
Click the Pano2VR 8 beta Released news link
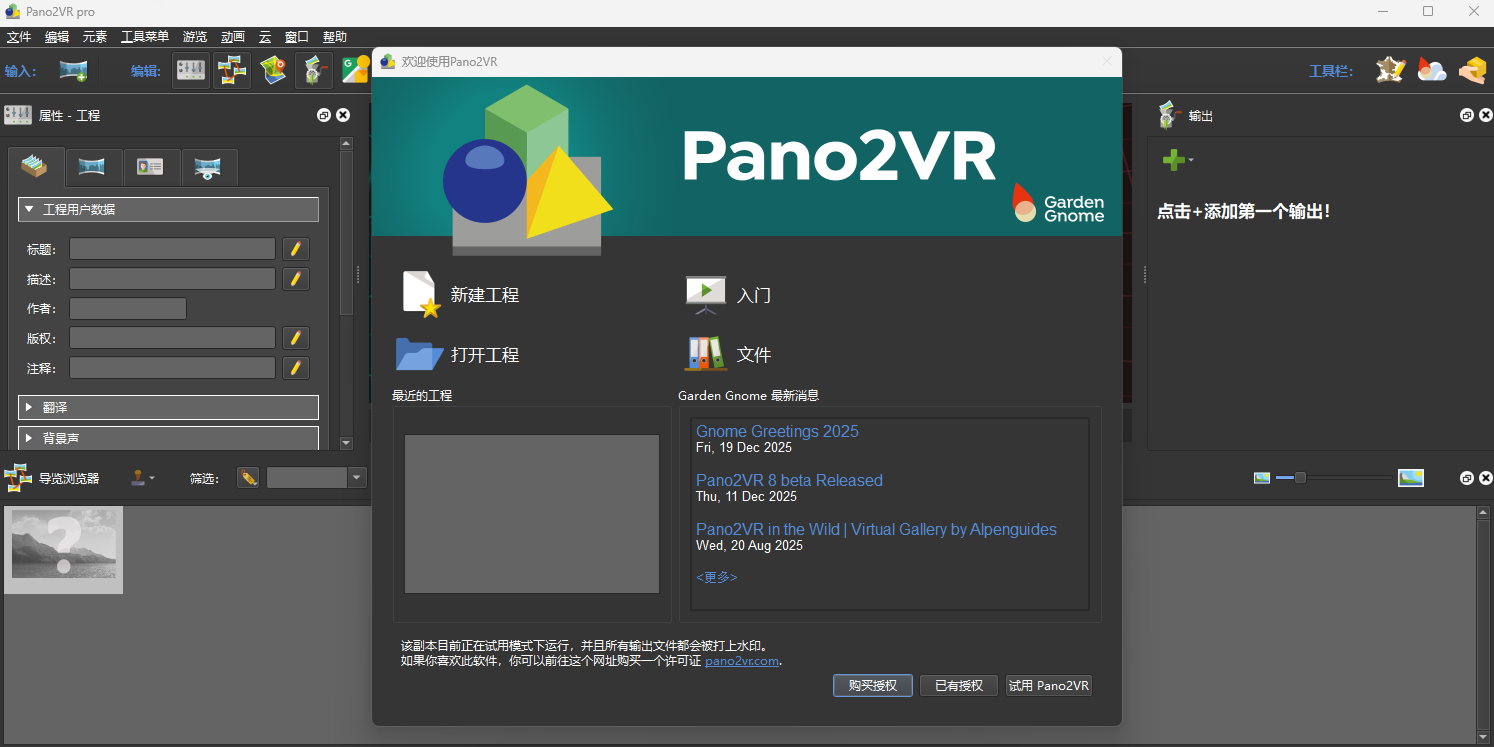point(789,480)
